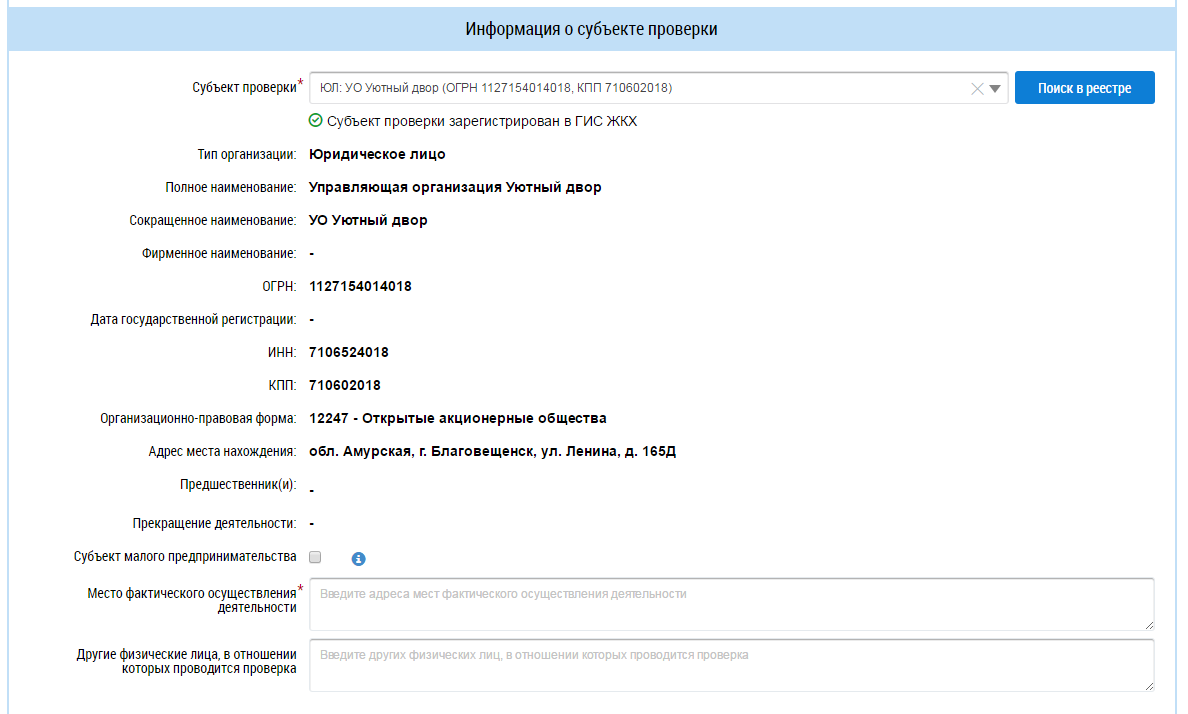
Task: Focus the Другие физические лица text area
Action: click(x=730, y=665)
